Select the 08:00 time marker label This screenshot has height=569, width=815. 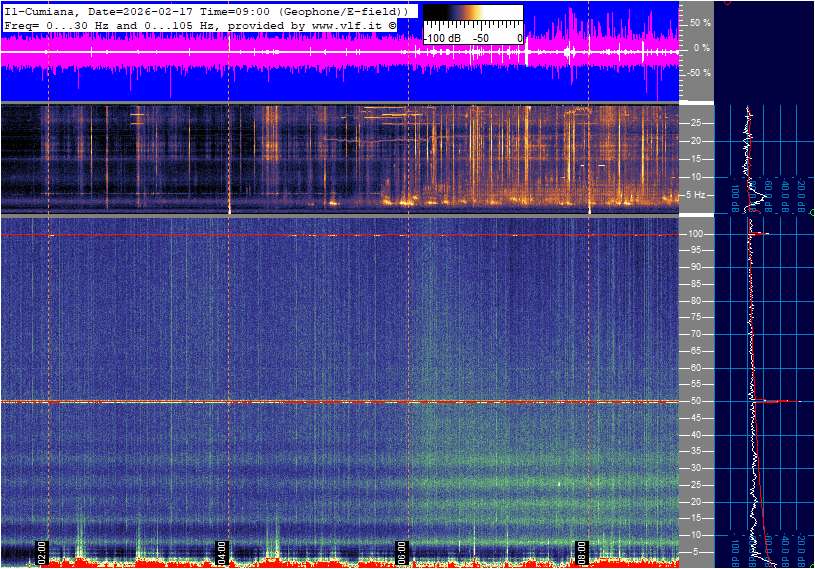click(582, 550)
